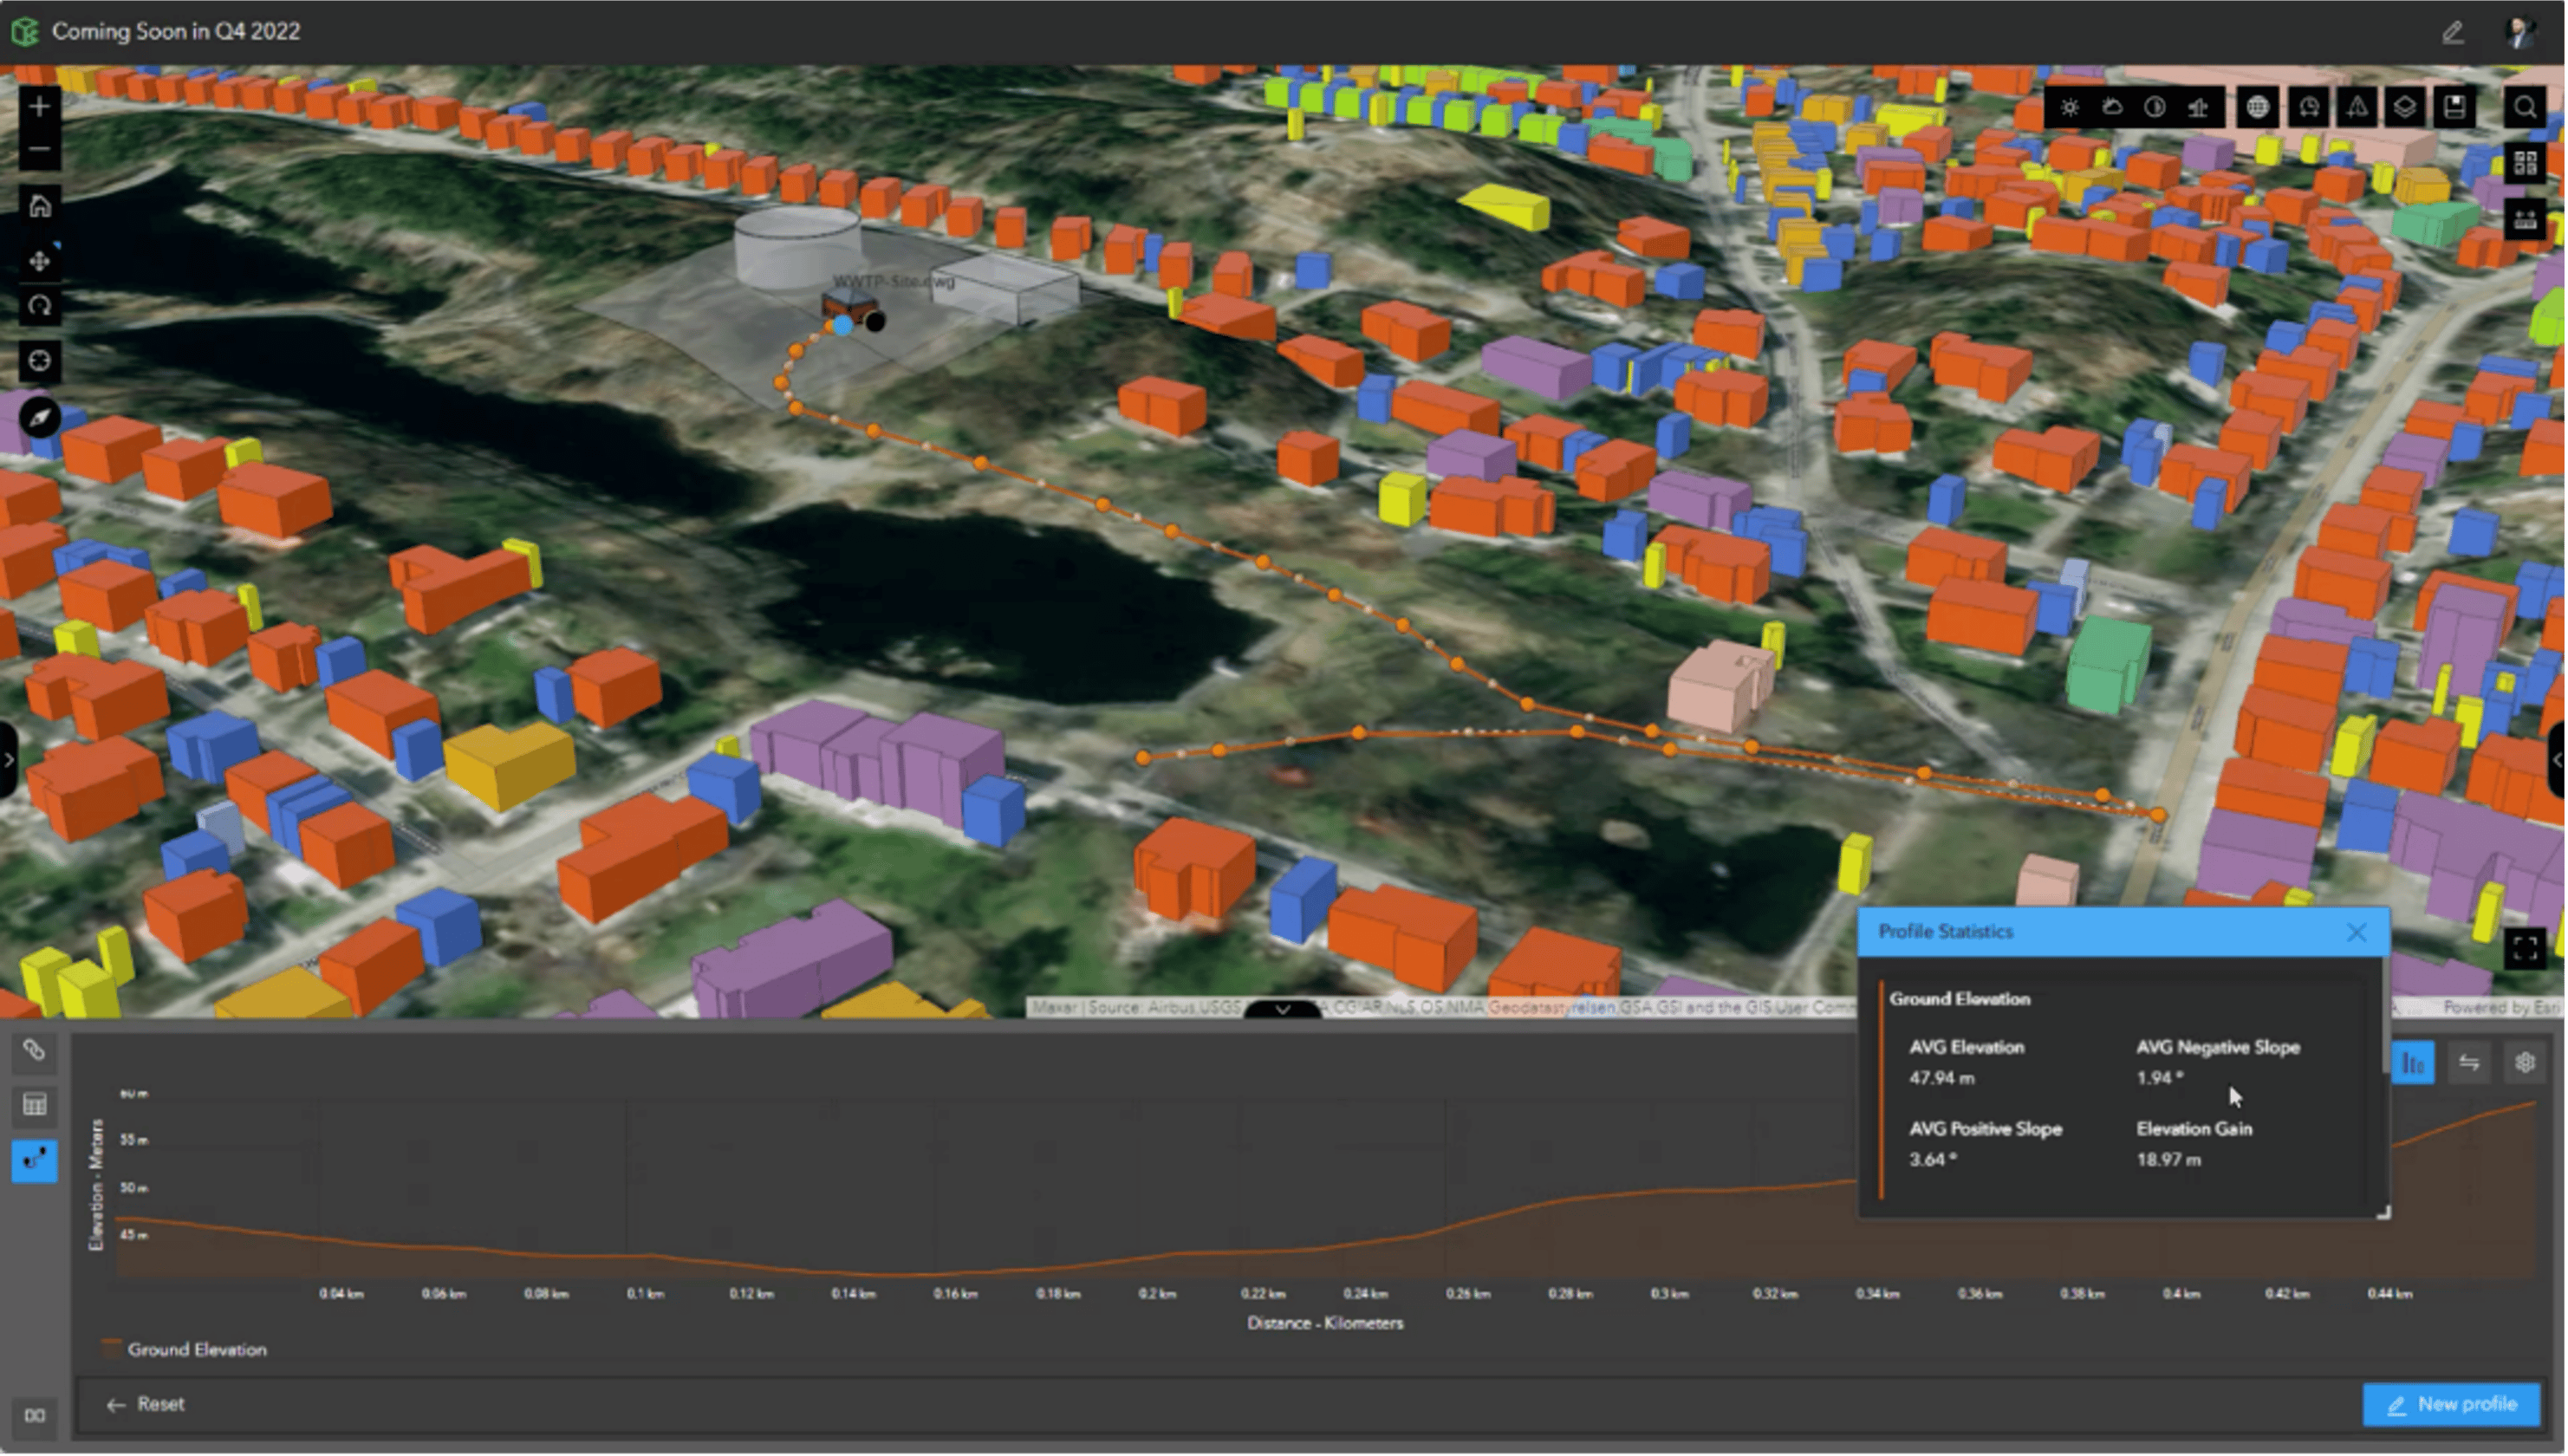Open the profile chart settings gear menu
Viewport: 2568px width, 1456px height.
pos(2527,1062)
